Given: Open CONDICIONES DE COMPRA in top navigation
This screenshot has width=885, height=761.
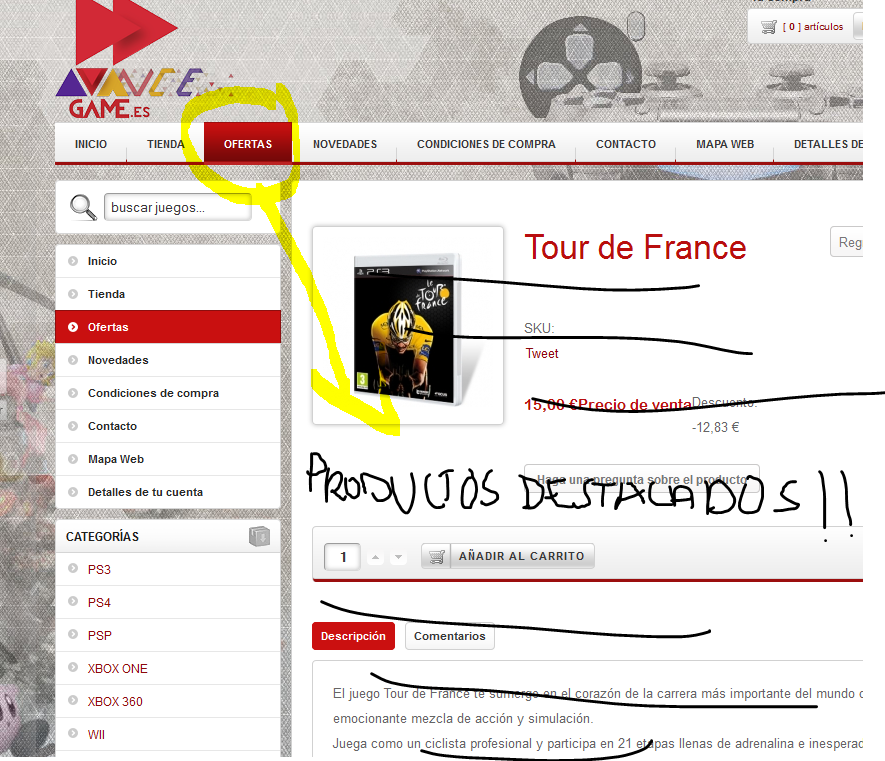Looking at the screenshot, I should [487, 144].
